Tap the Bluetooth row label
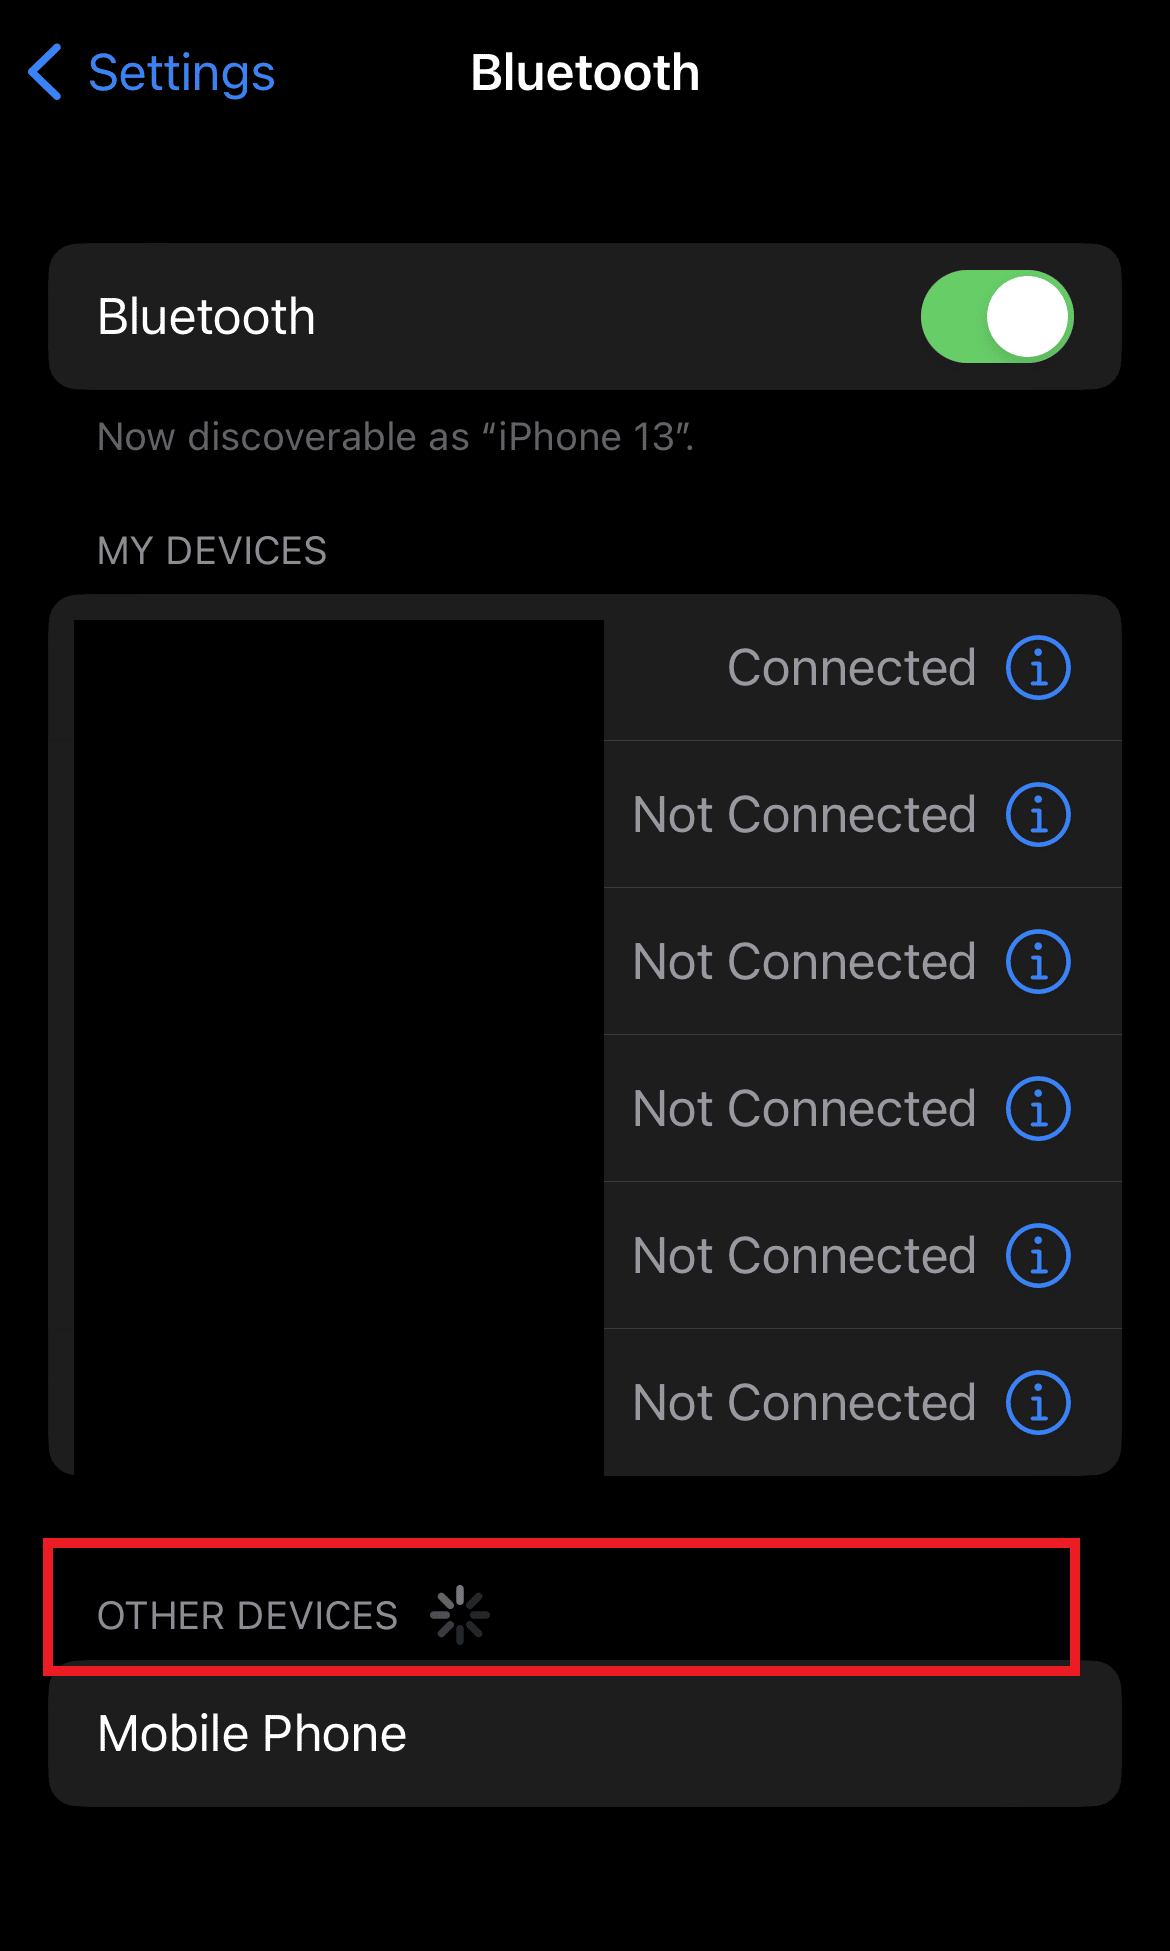The height and width of the screenshot is (1951, 1170). point(206,317)
